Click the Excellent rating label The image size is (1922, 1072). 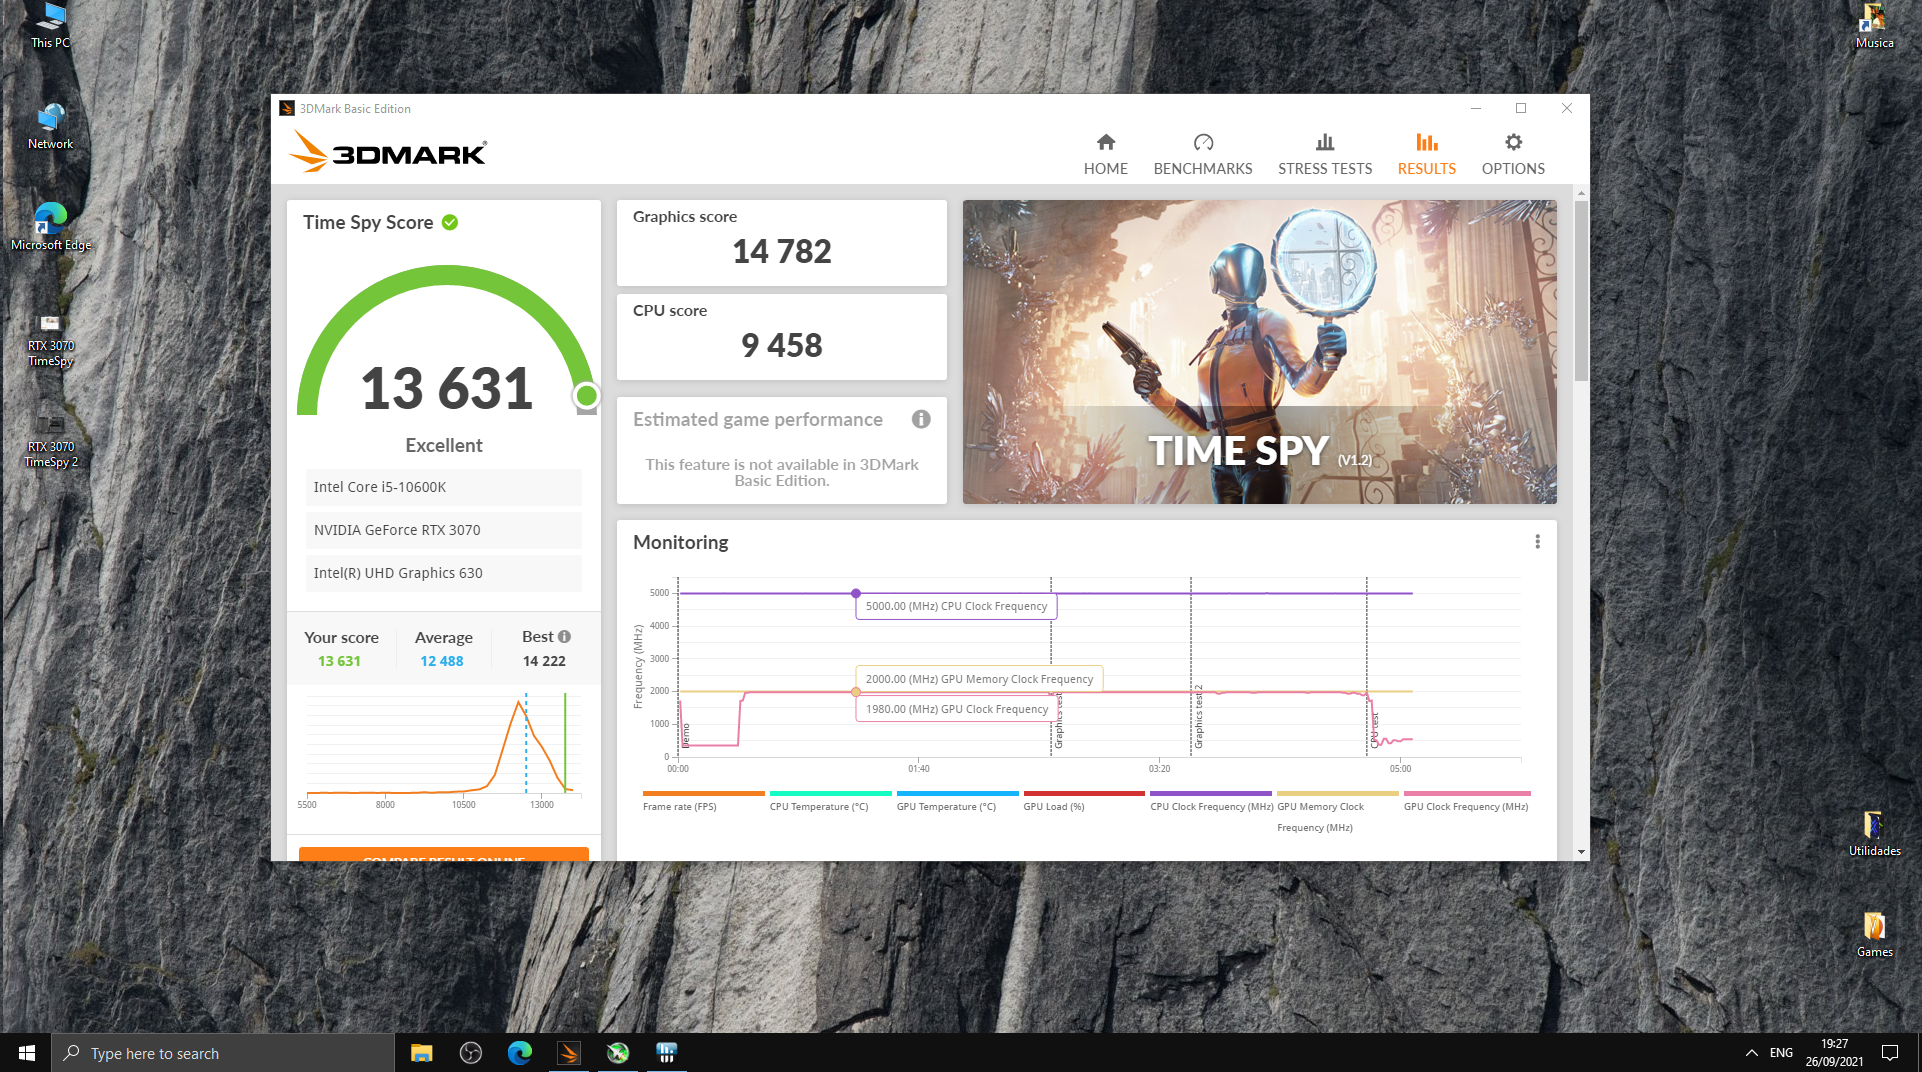(444, 445)
